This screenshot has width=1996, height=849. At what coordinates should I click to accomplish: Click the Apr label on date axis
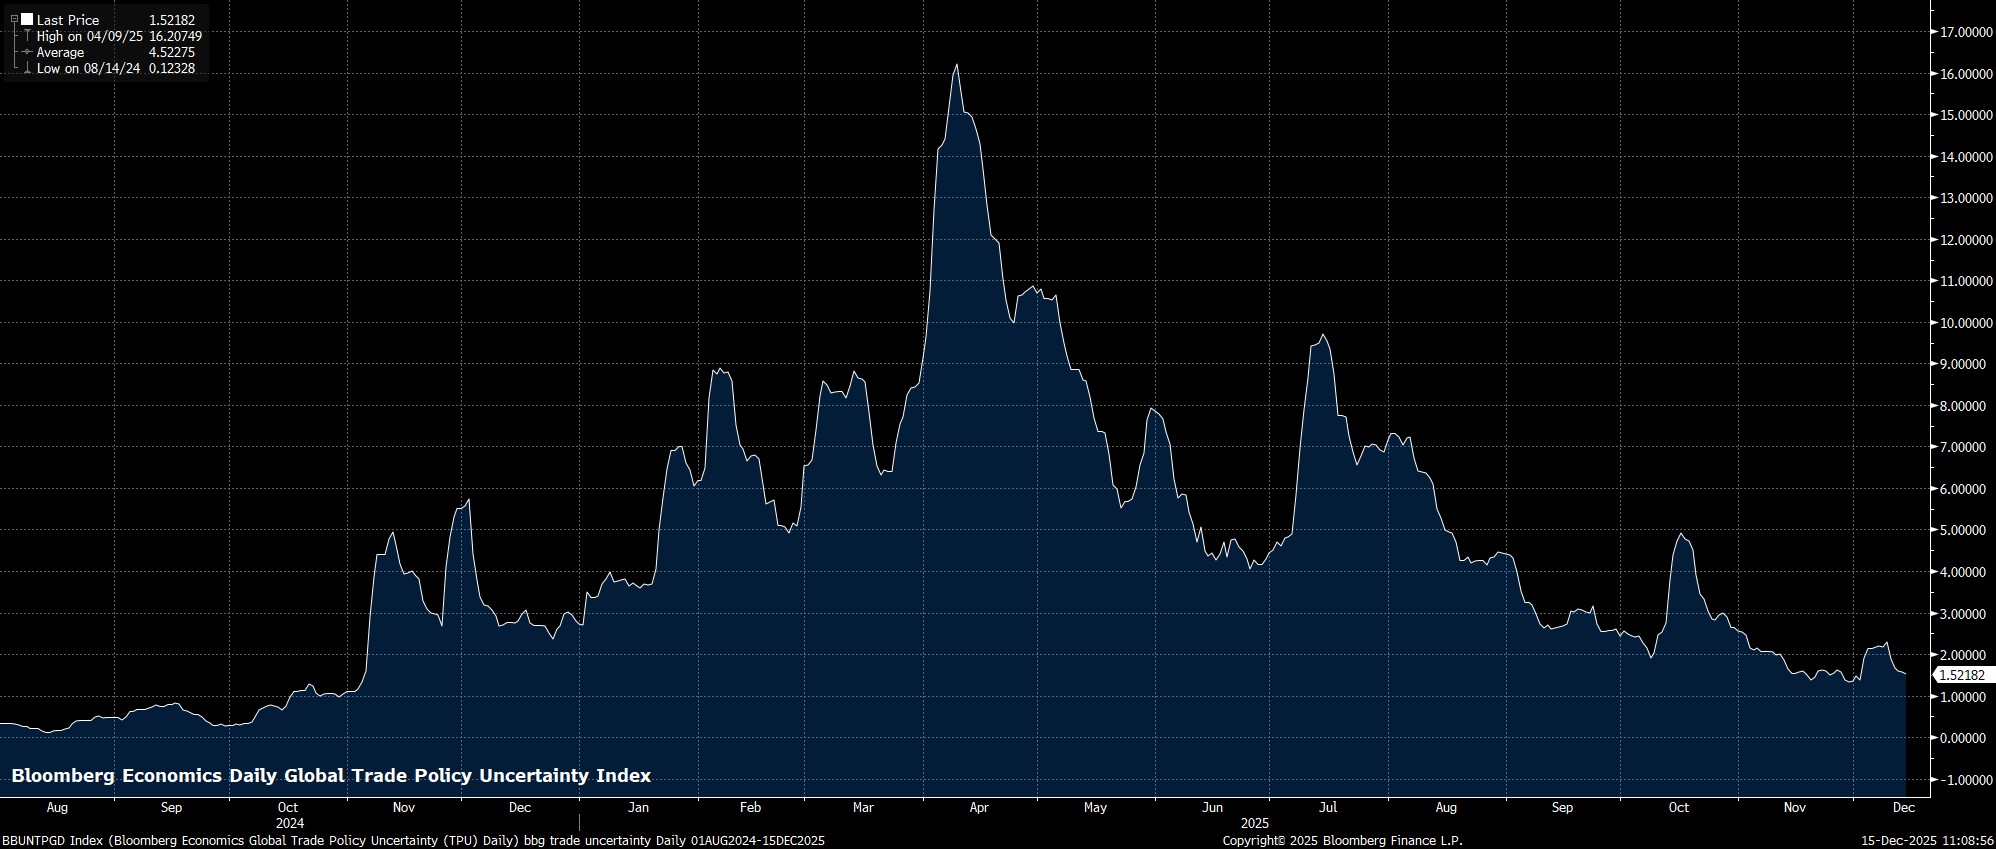pos(979,807)
